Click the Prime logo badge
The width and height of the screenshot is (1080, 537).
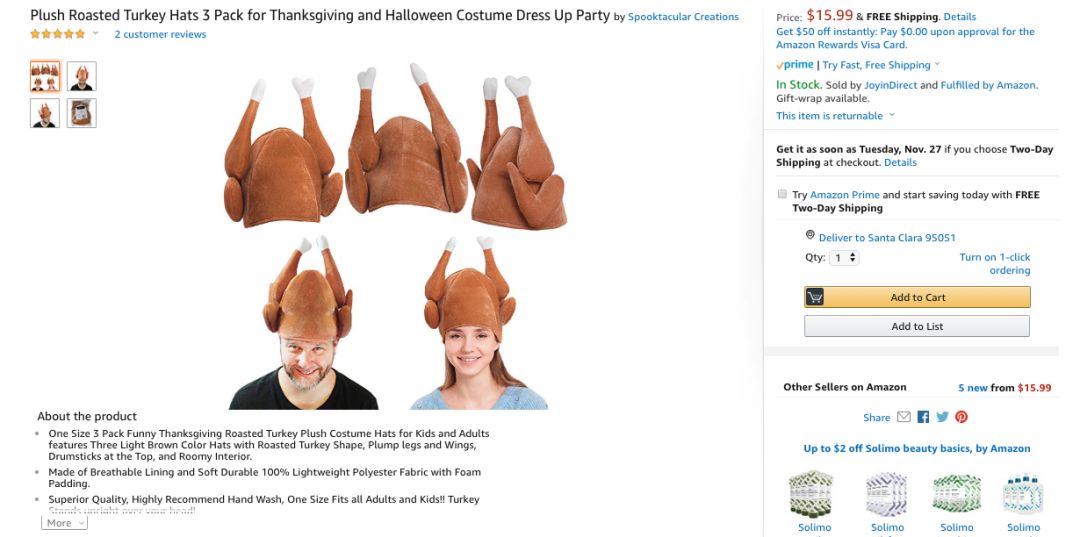coord(795,65)
